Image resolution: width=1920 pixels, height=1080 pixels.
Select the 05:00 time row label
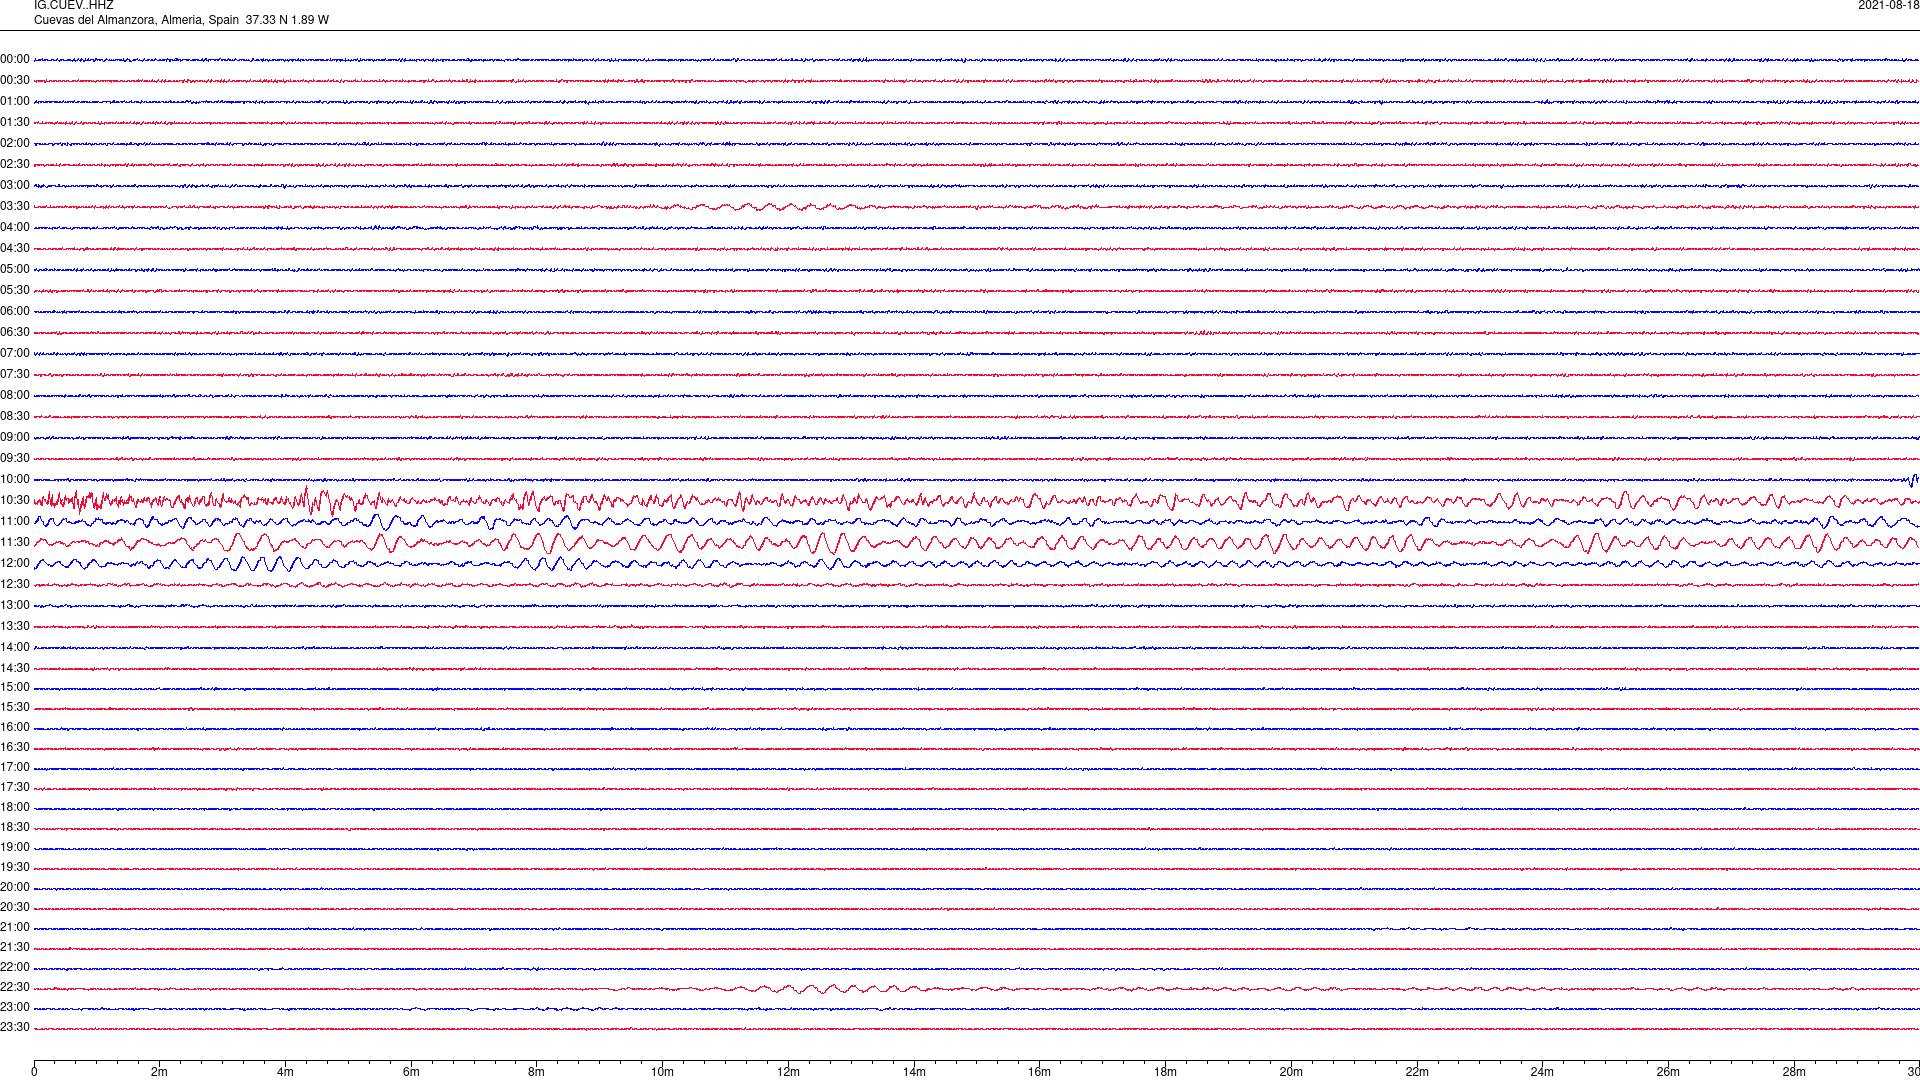(x=15, y=269)
